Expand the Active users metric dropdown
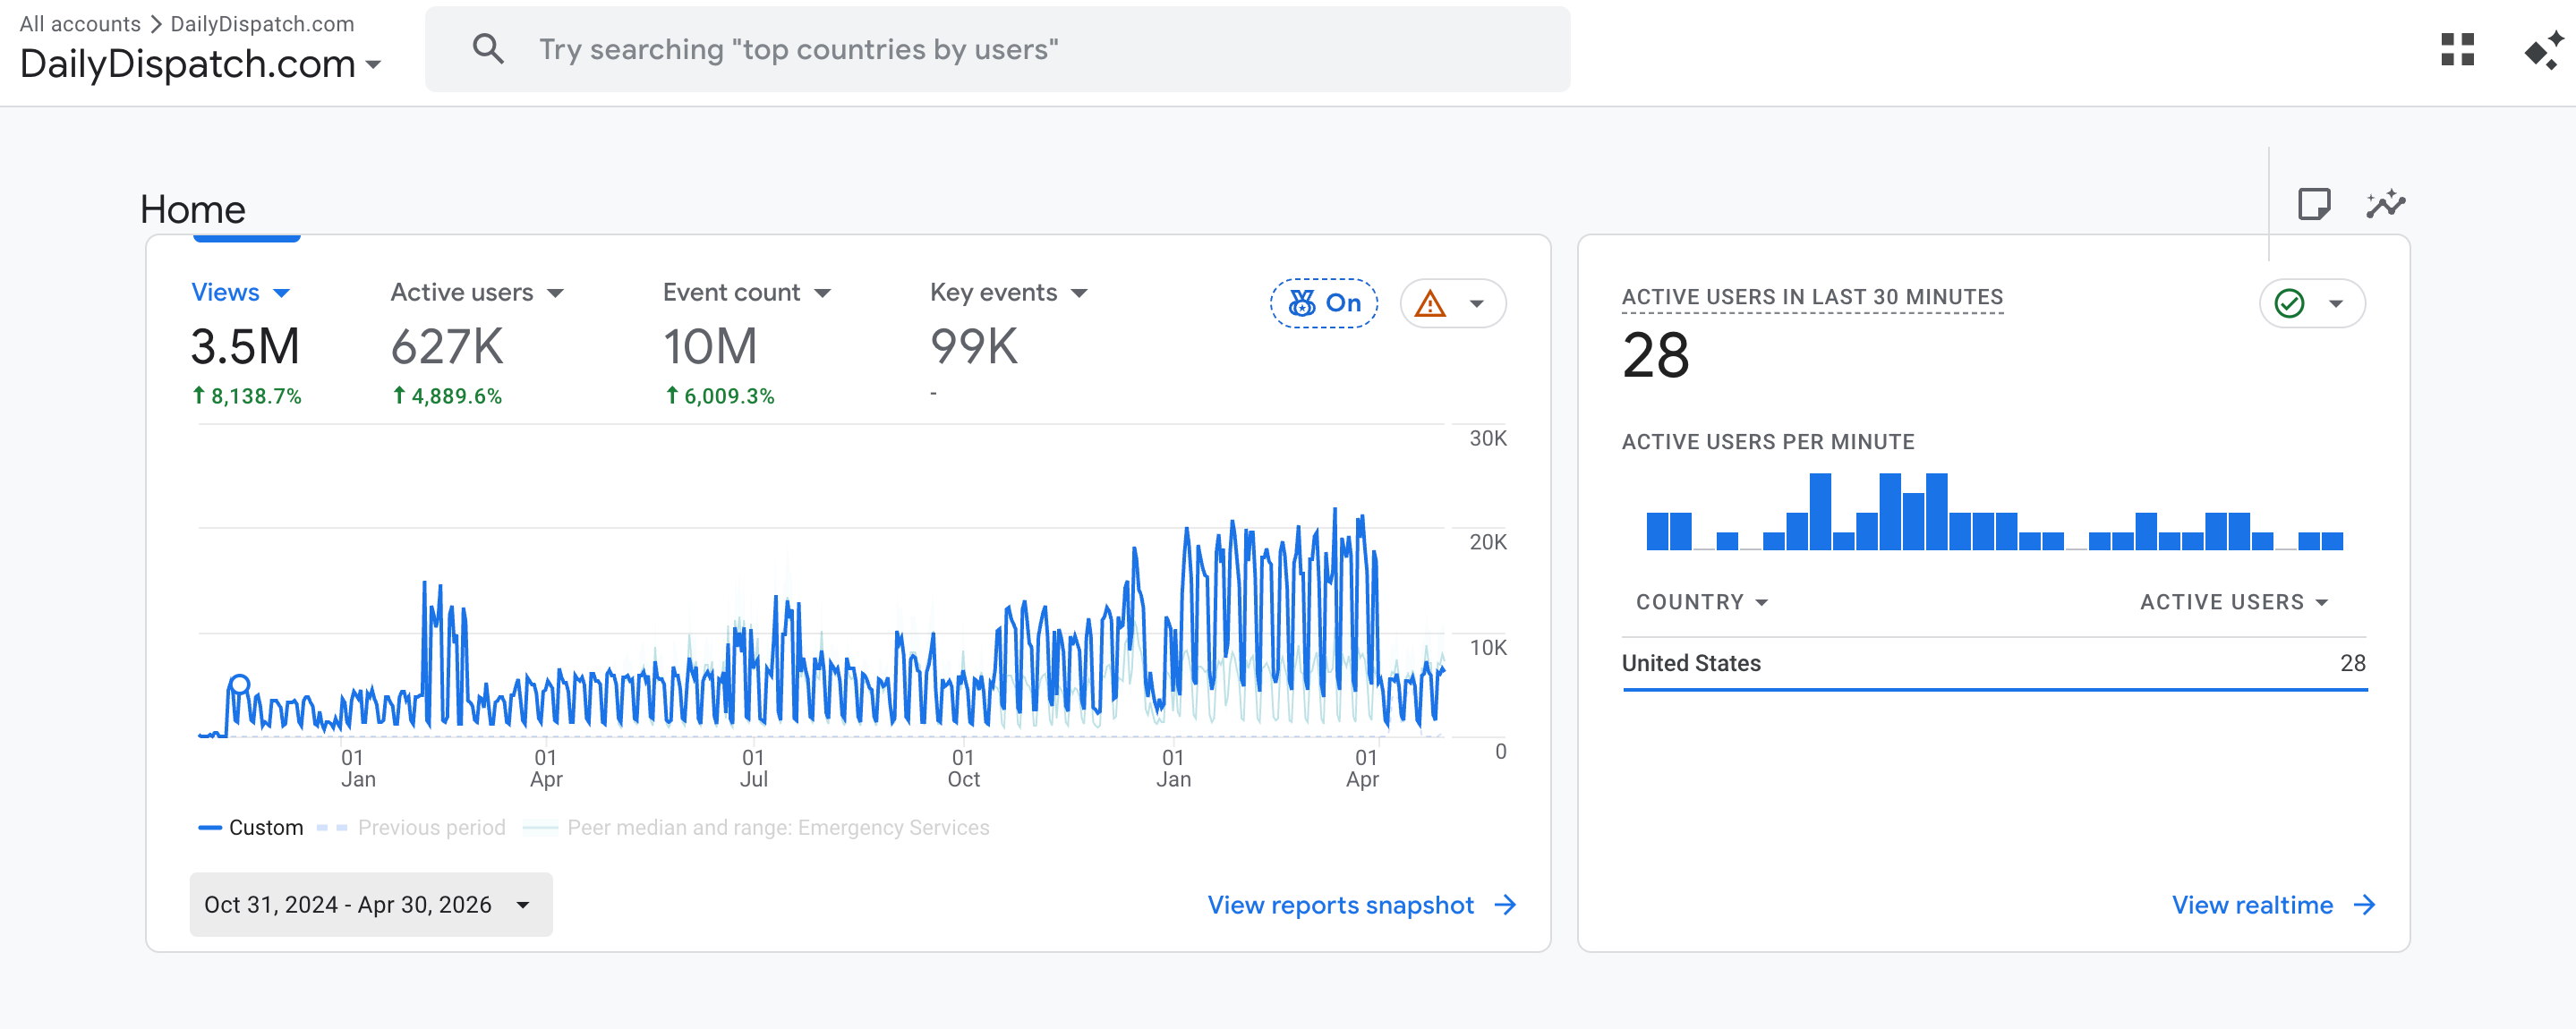2576x1029 pixels. (x=555, y=293)
